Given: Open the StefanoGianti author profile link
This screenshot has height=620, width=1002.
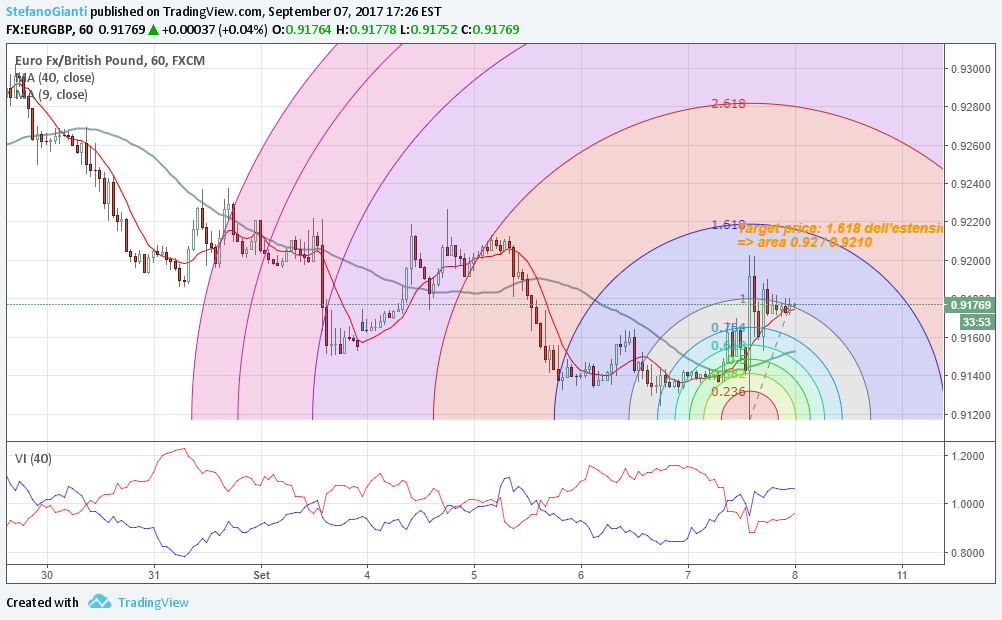Looking at the screenshot, I should (47, 12).
